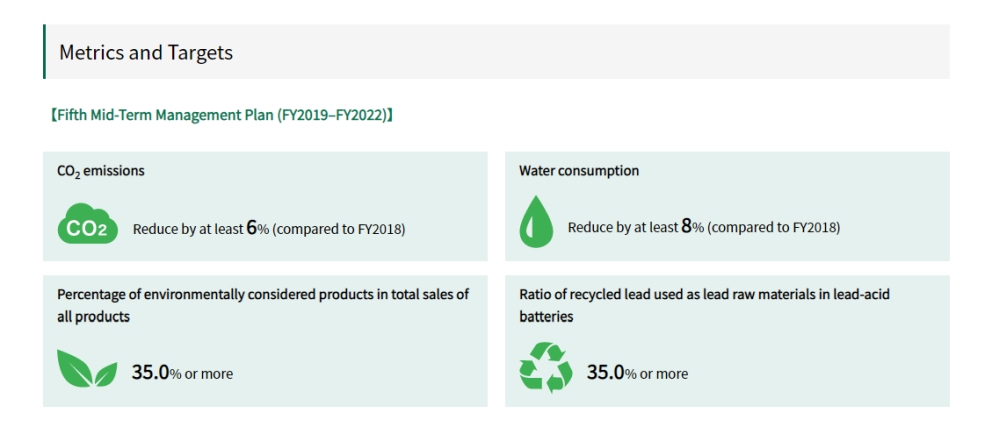This screenshot has width=999, height=428.
Task: Click the Fifth Mid-Term Management Plan heading
Action: 220,115
